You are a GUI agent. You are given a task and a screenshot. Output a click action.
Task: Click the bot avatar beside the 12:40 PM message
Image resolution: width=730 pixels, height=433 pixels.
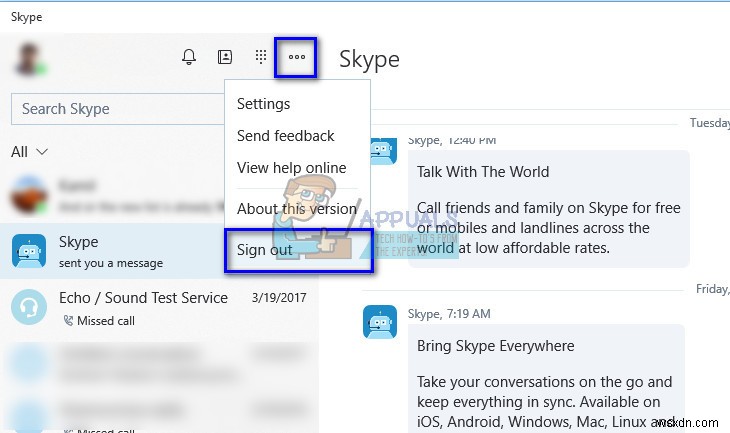click(x=384, y=151)
